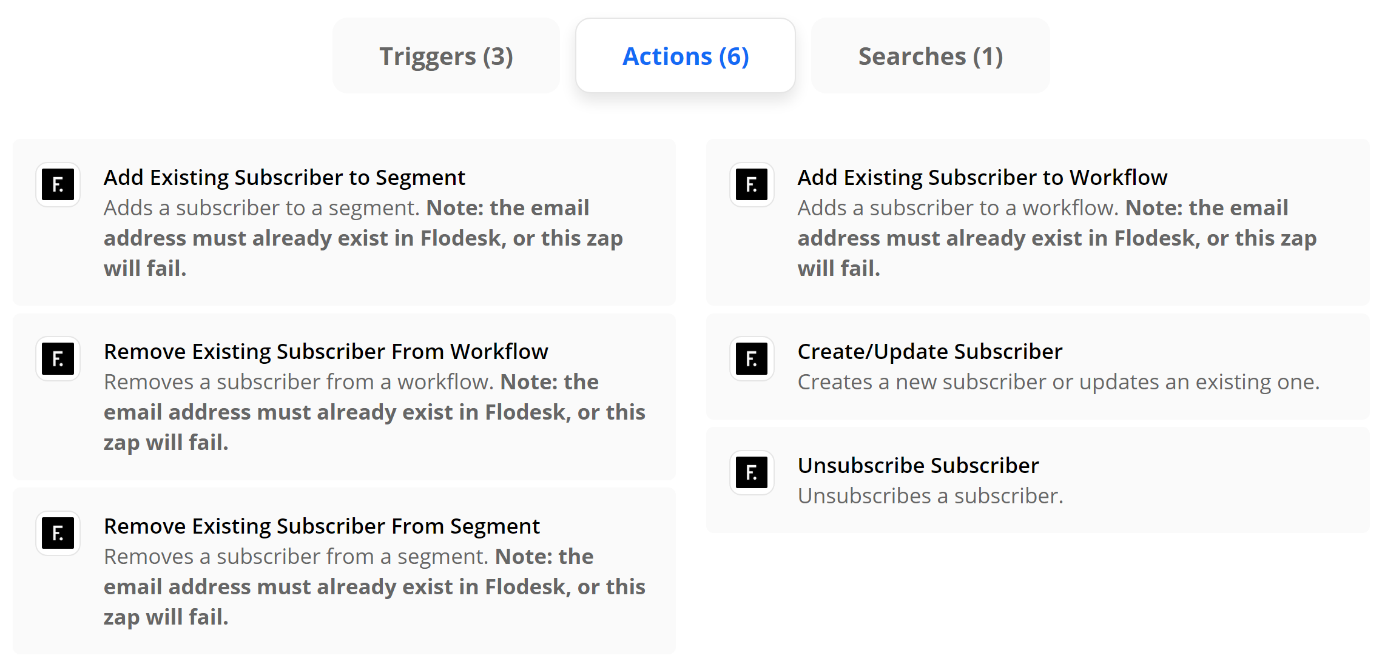
Task: Click Flodesk icon beside Add Existing Subscriber to Segment
Action: [x=58, y=185]
